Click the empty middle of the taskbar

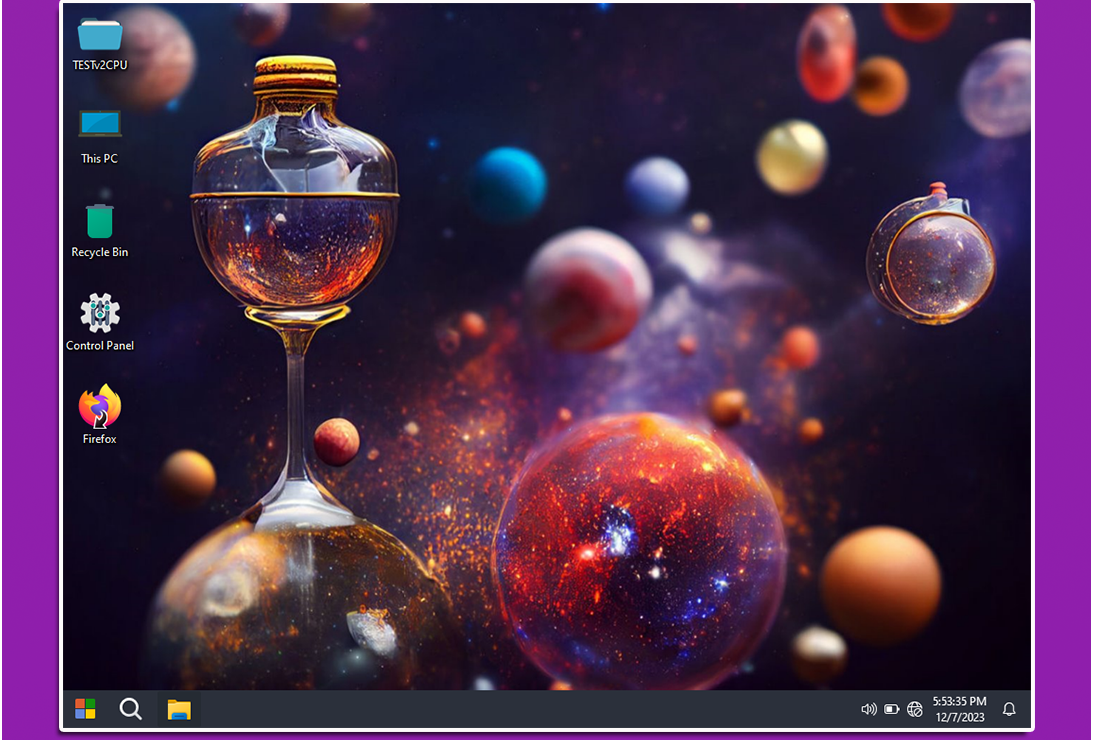pyautogui.click(x=520, y=709)
